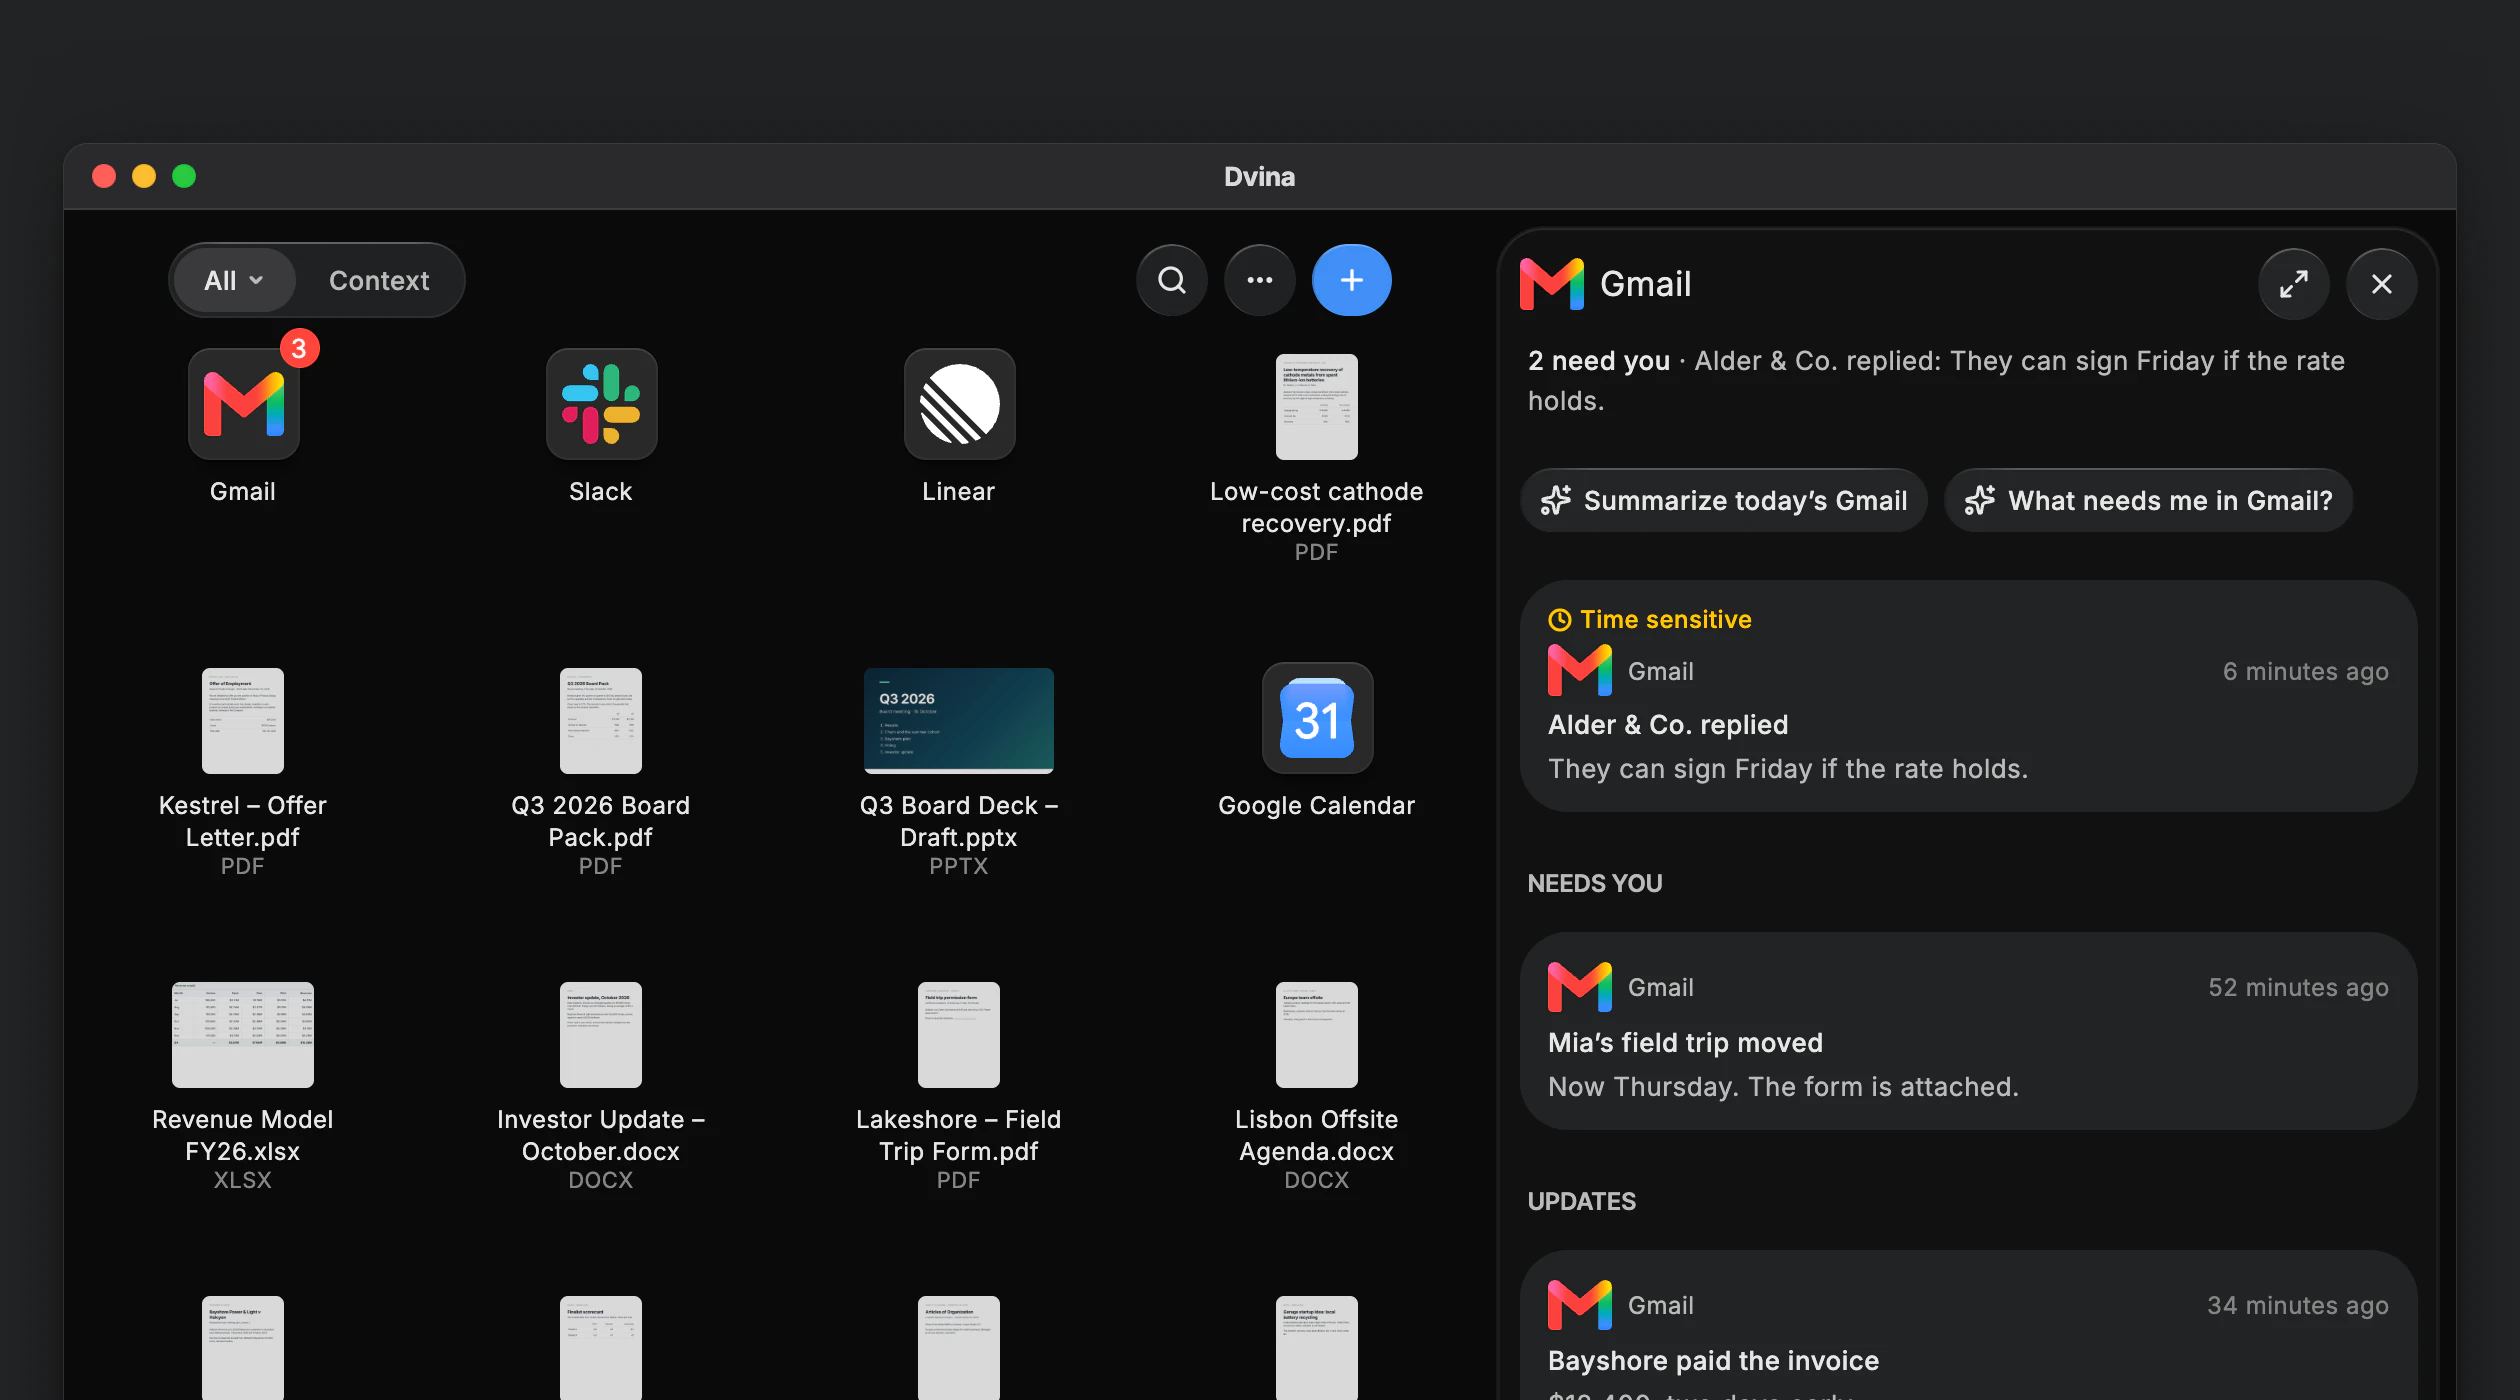
Task: Click the Gmail badge showing 3
Action: pos(298,348)
